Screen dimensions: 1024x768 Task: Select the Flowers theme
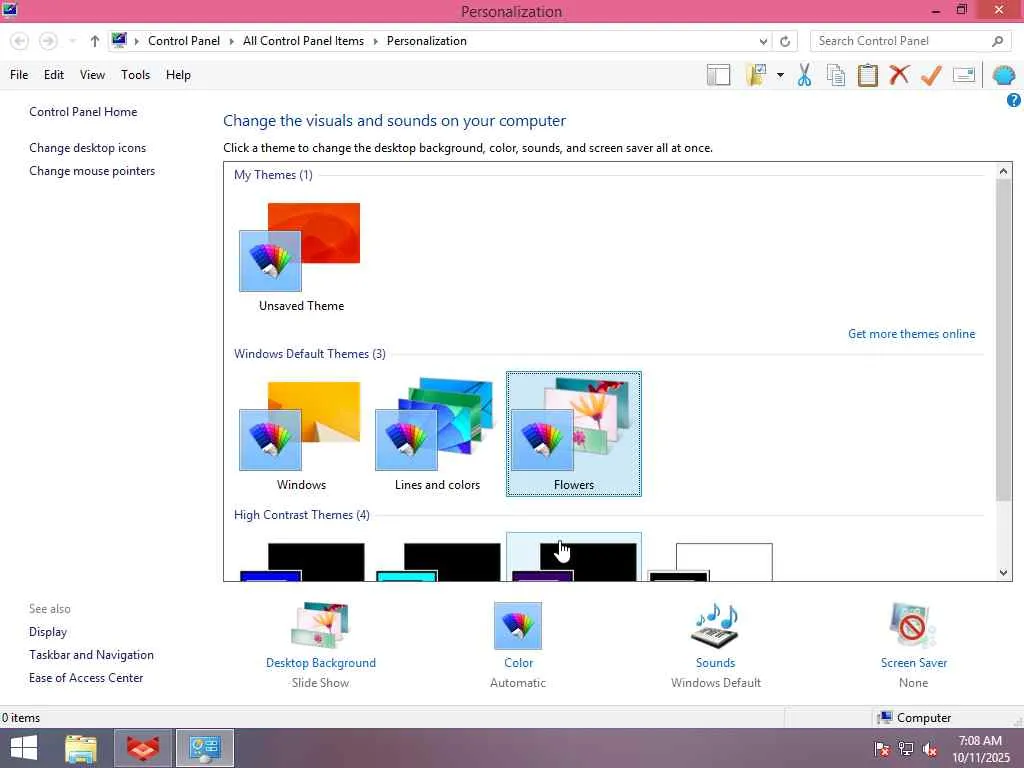coord(573,434)
